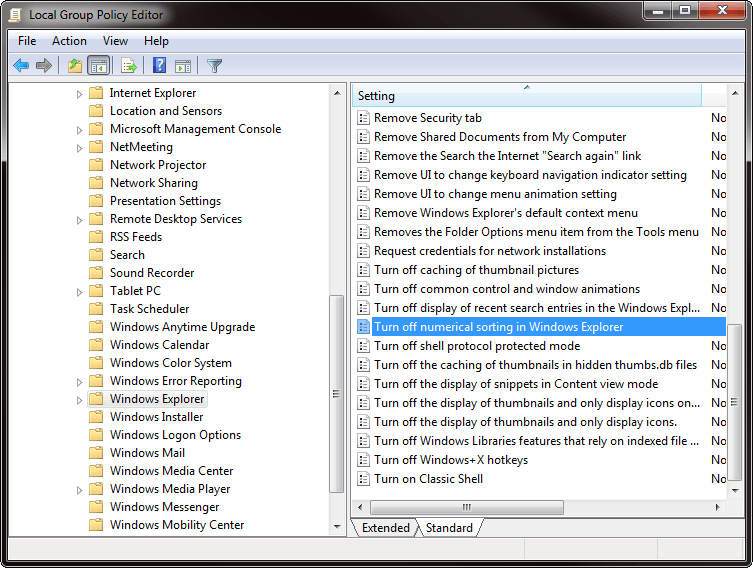Click the Filter funnel toolbar icon
Viewport: 753px width, 568px height.
214,65
